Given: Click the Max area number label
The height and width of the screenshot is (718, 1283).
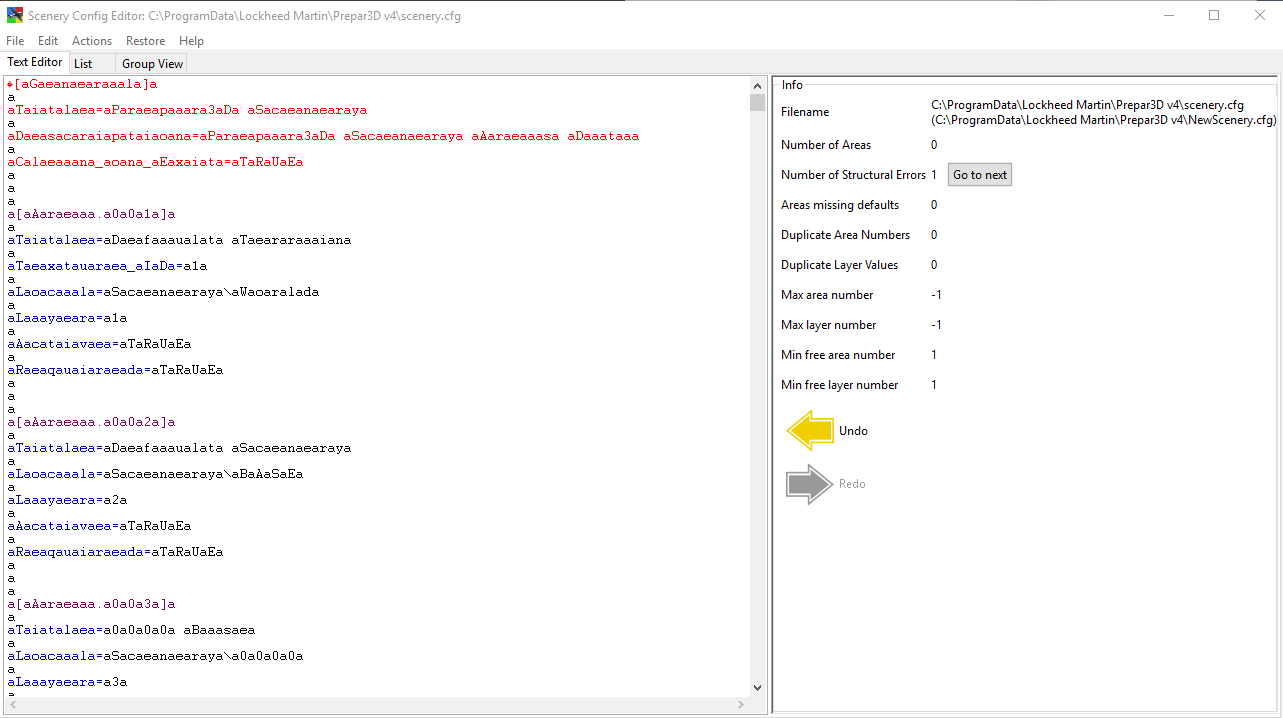Looking at the screenshot, I should [827, 295].
